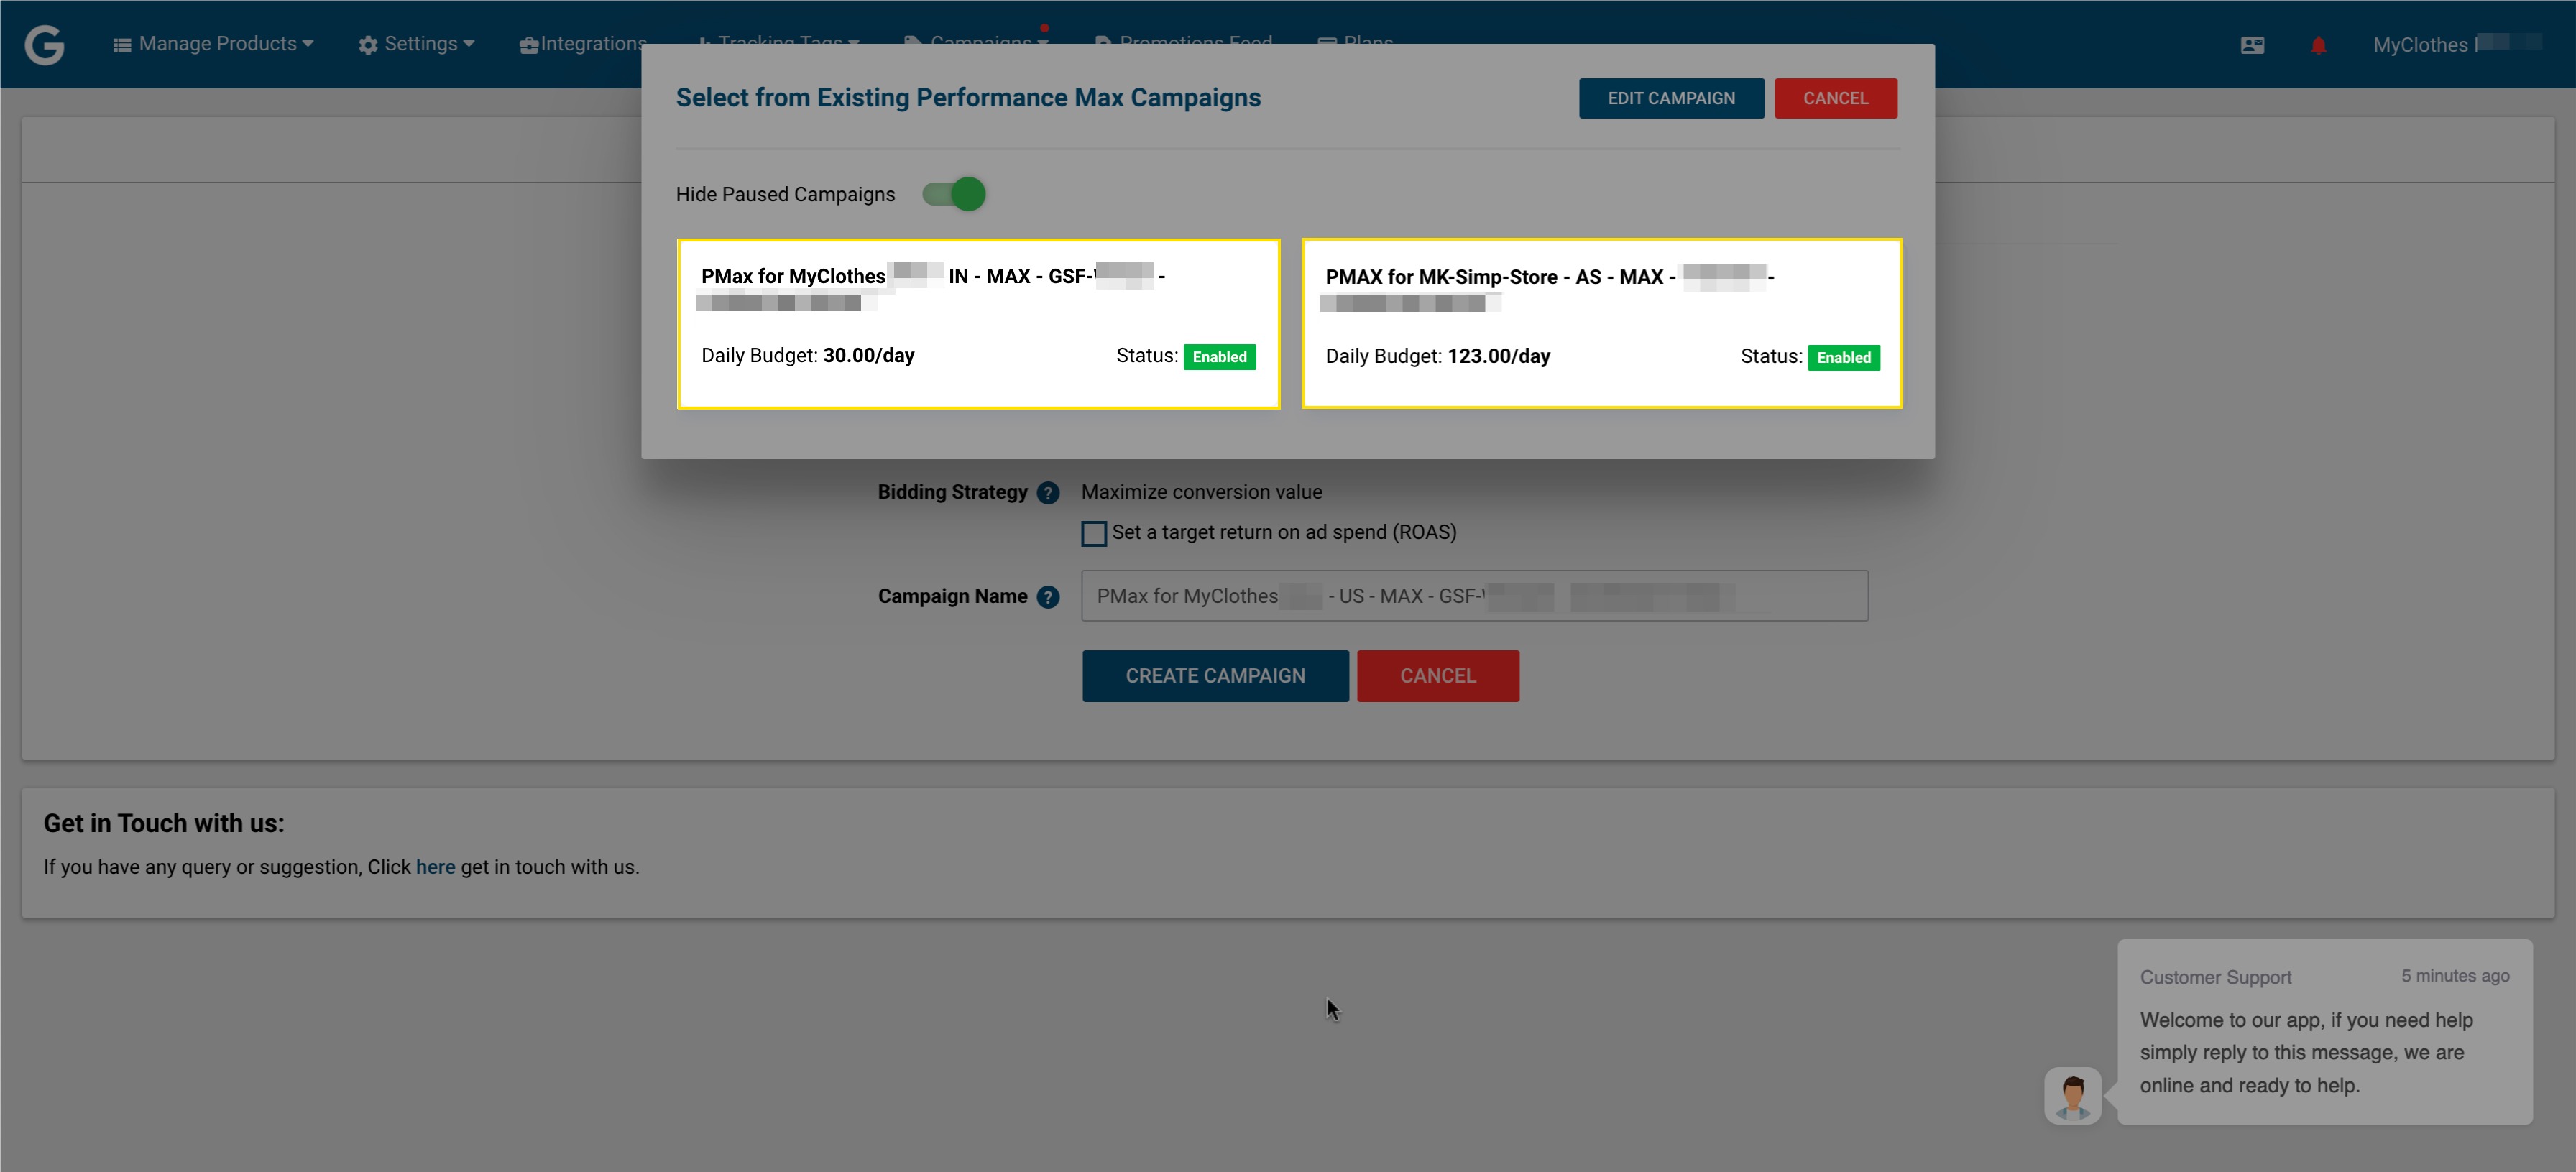The width and height of the screenshot is (2576, 1172).
Task: Click the red CANCEL button in the dialog
Action: coord(1835,98)
